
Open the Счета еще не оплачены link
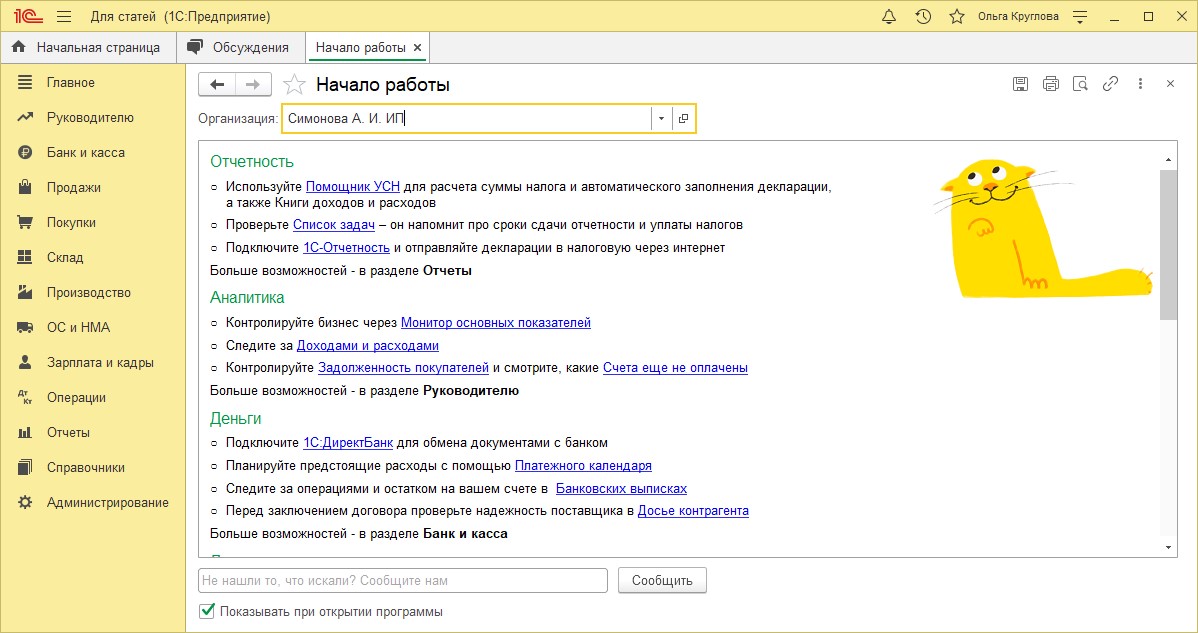pyautogui.click(x=675, y=368)
